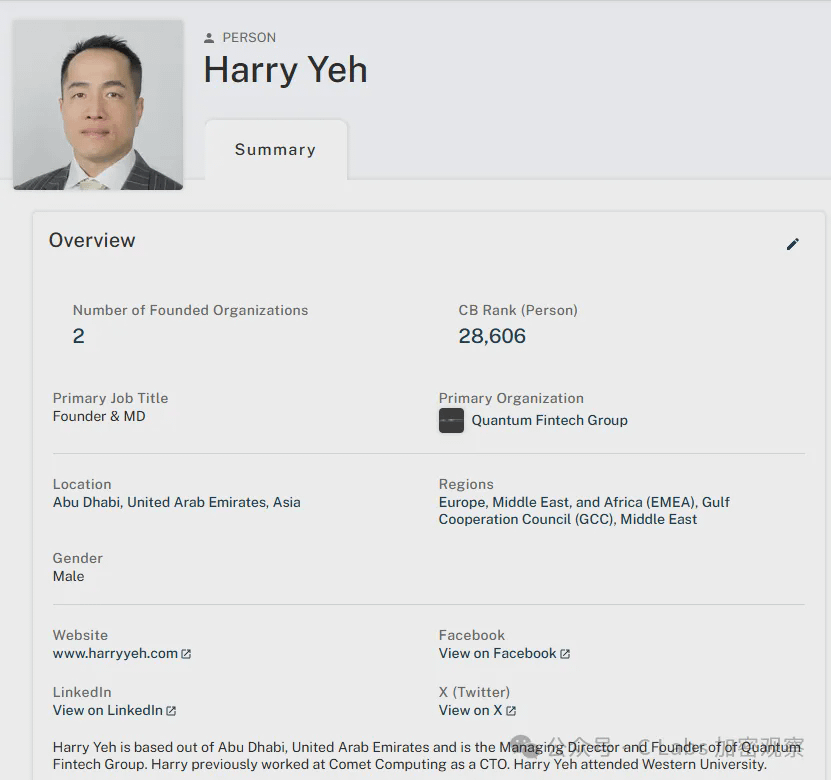Open the Quantum Fintech Group organization link
This screenshot has height=780, width=831.
click(x=549, y=420)
